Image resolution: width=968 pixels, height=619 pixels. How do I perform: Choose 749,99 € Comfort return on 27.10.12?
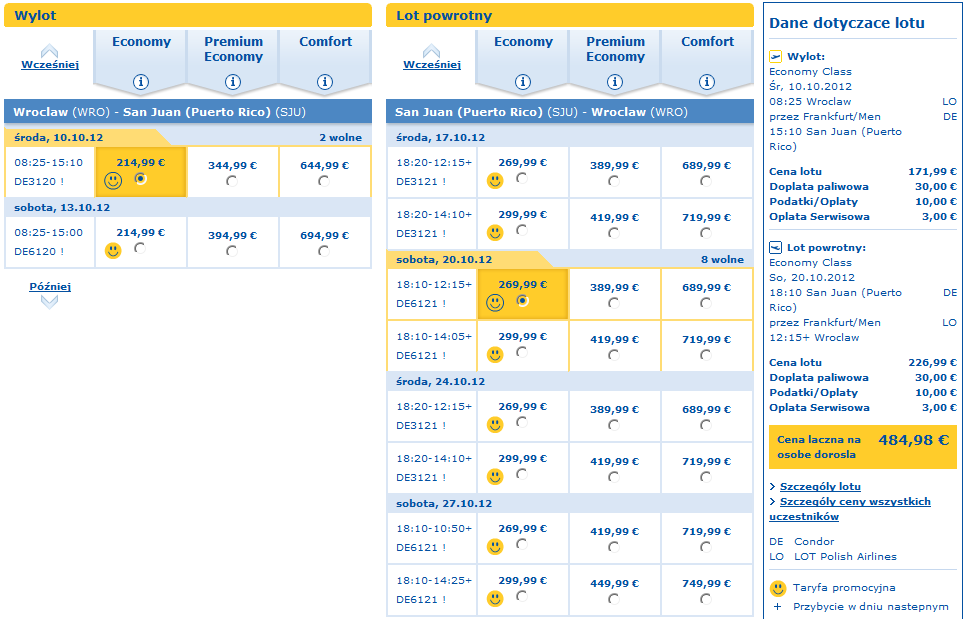tap(706, 599)
